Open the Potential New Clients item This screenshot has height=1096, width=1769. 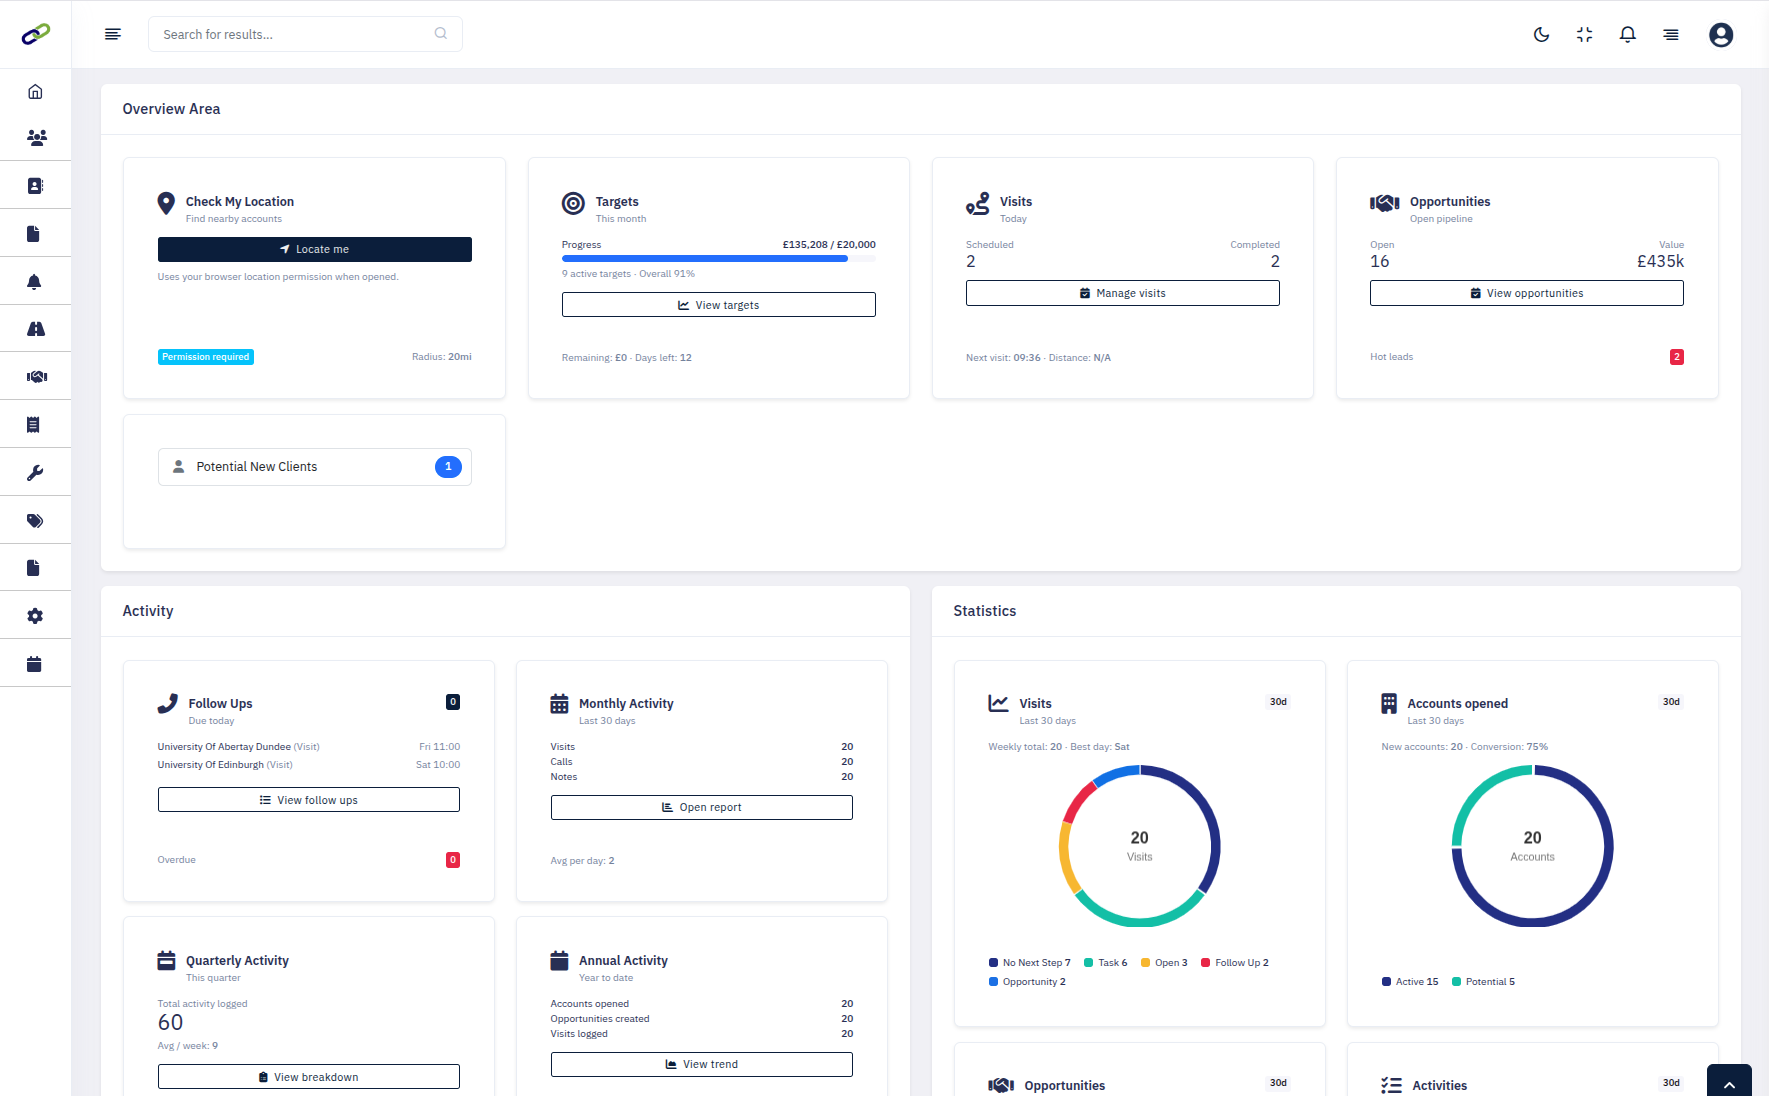[315, 467]
